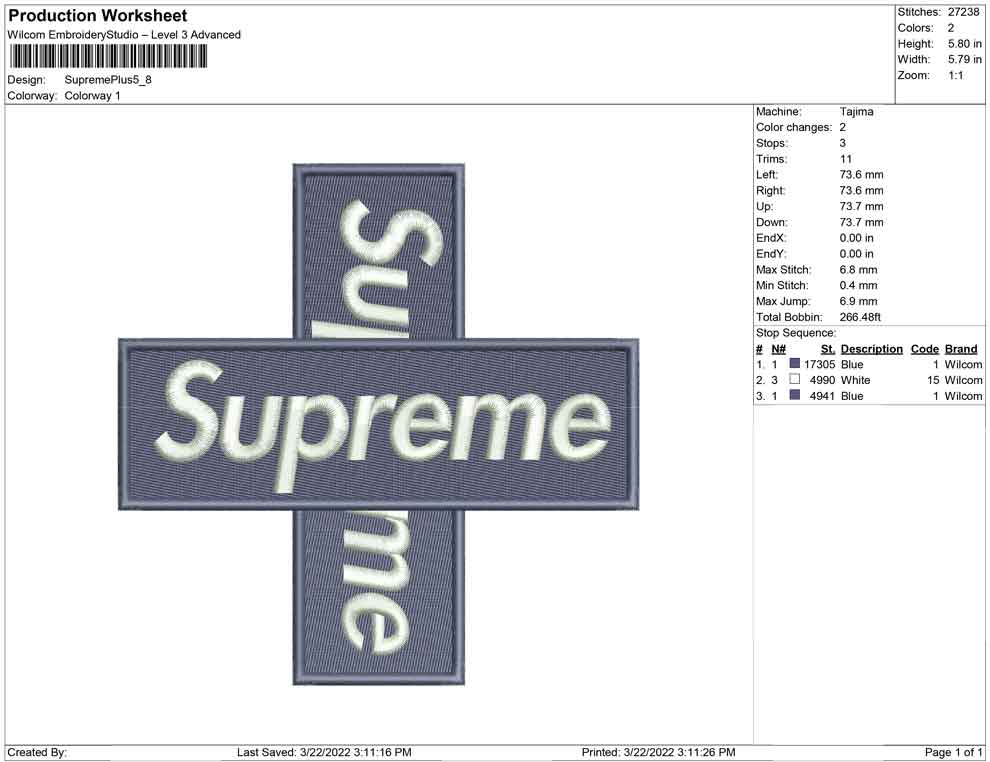990x762 pixels.
Task: Click the Created By footer label
Action: pyautogui.click(x=37, y=752)
